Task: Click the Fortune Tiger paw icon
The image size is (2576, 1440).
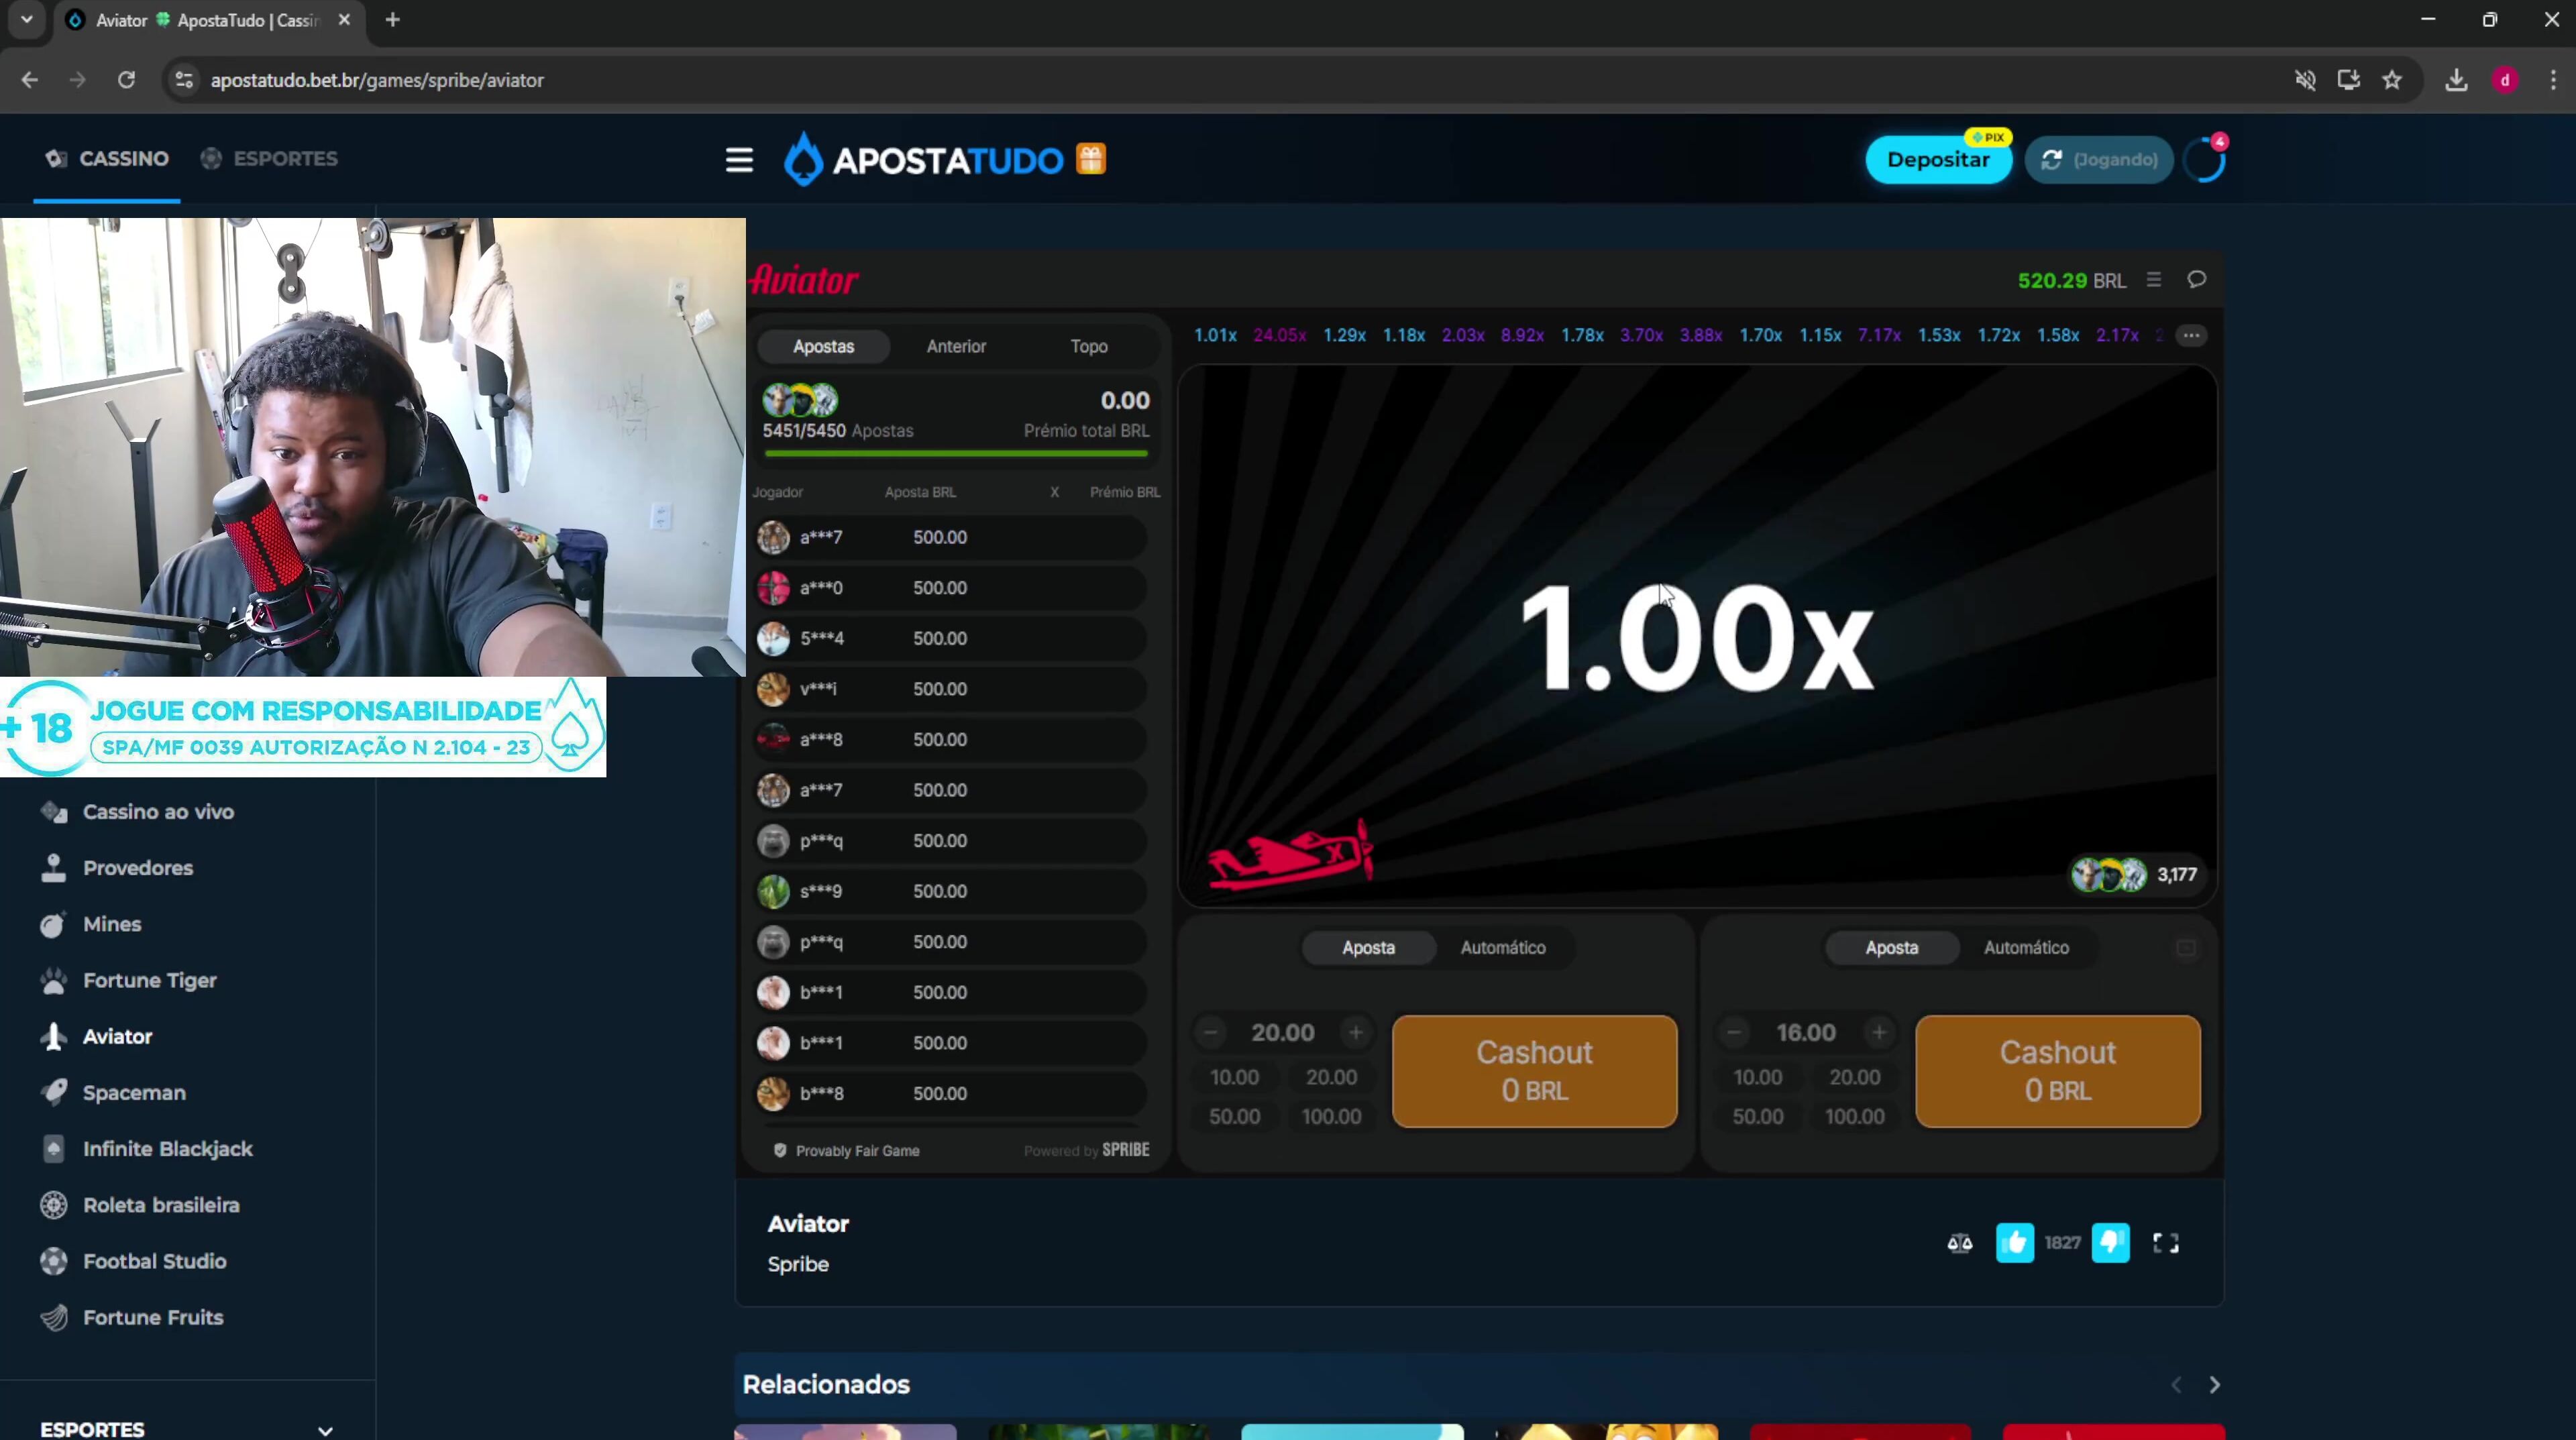Action: pos(53,980)
